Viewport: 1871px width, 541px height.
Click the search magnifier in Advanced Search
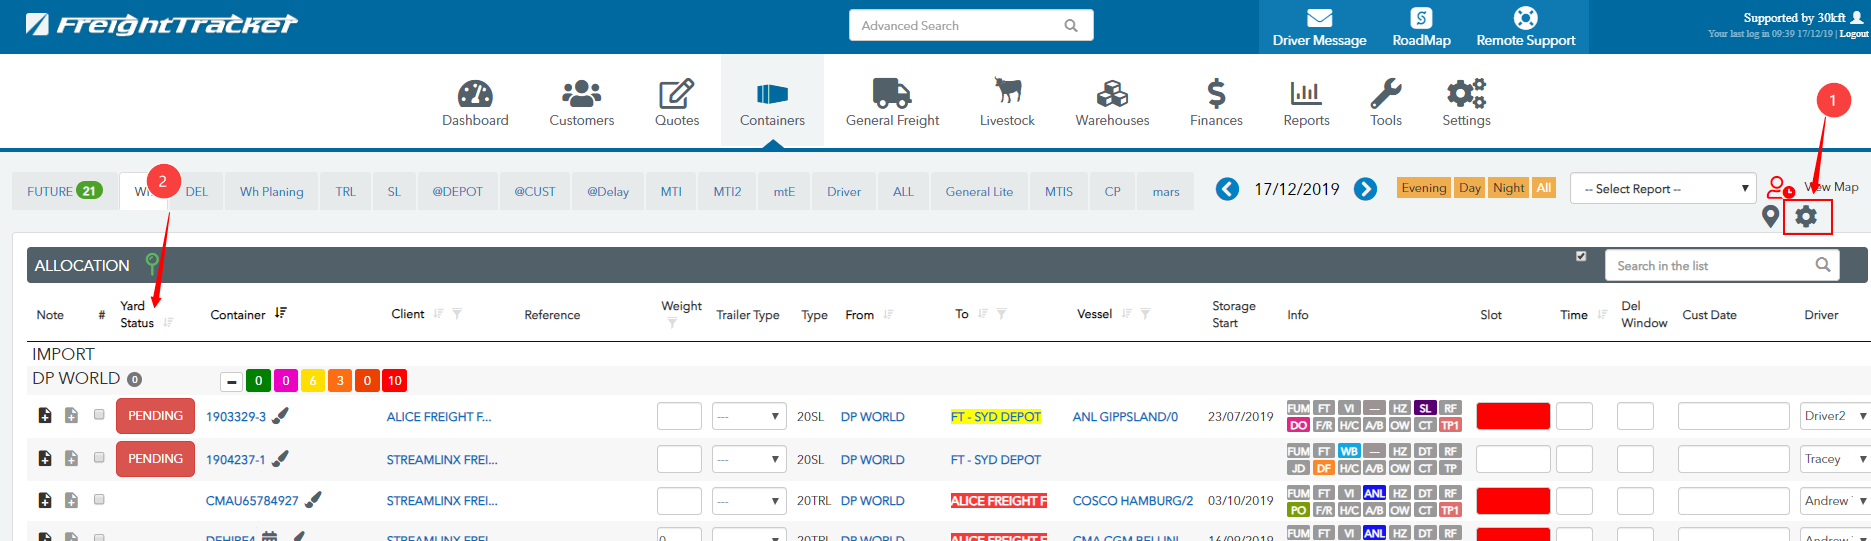(x=1071, y=25)
